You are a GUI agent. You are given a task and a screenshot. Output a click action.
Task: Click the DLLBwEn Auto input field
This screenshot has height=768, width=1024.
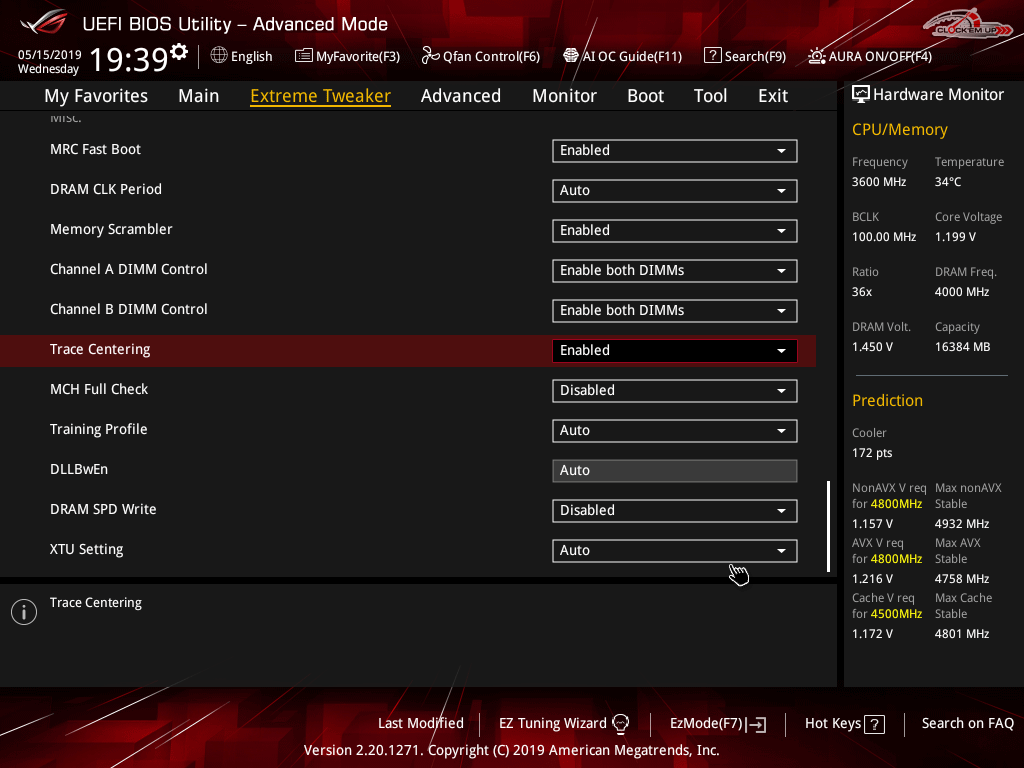674,471
